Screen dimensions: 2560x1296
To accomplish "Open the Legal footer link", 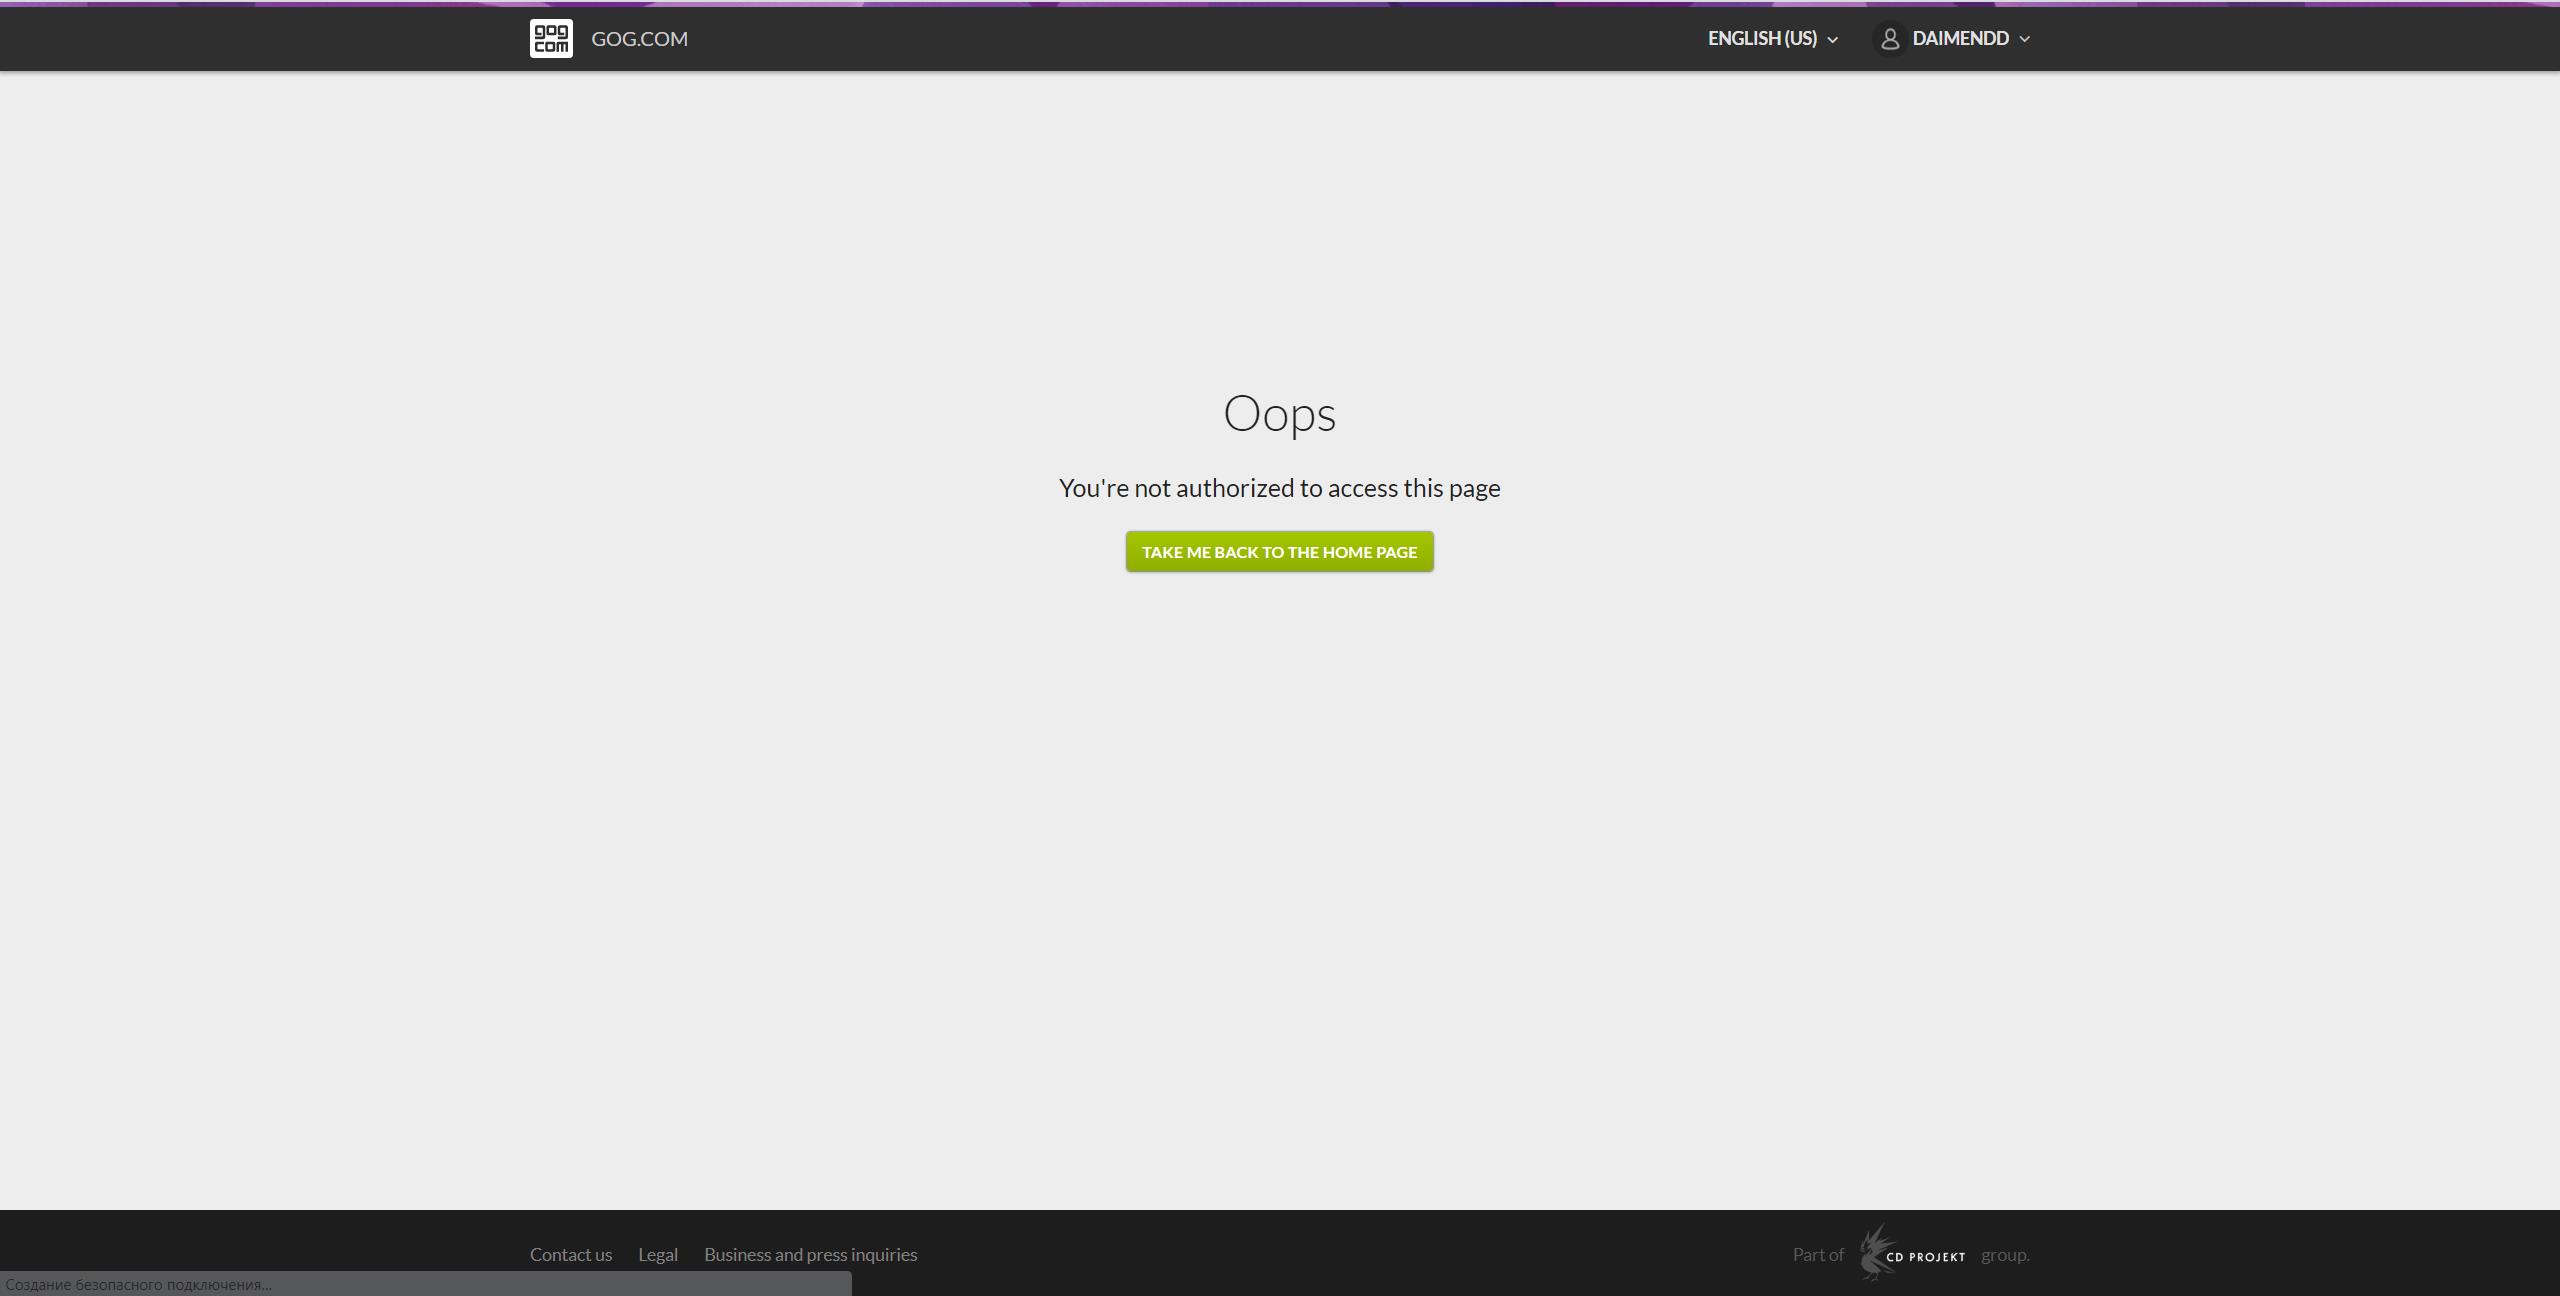I will [658, 1254].
